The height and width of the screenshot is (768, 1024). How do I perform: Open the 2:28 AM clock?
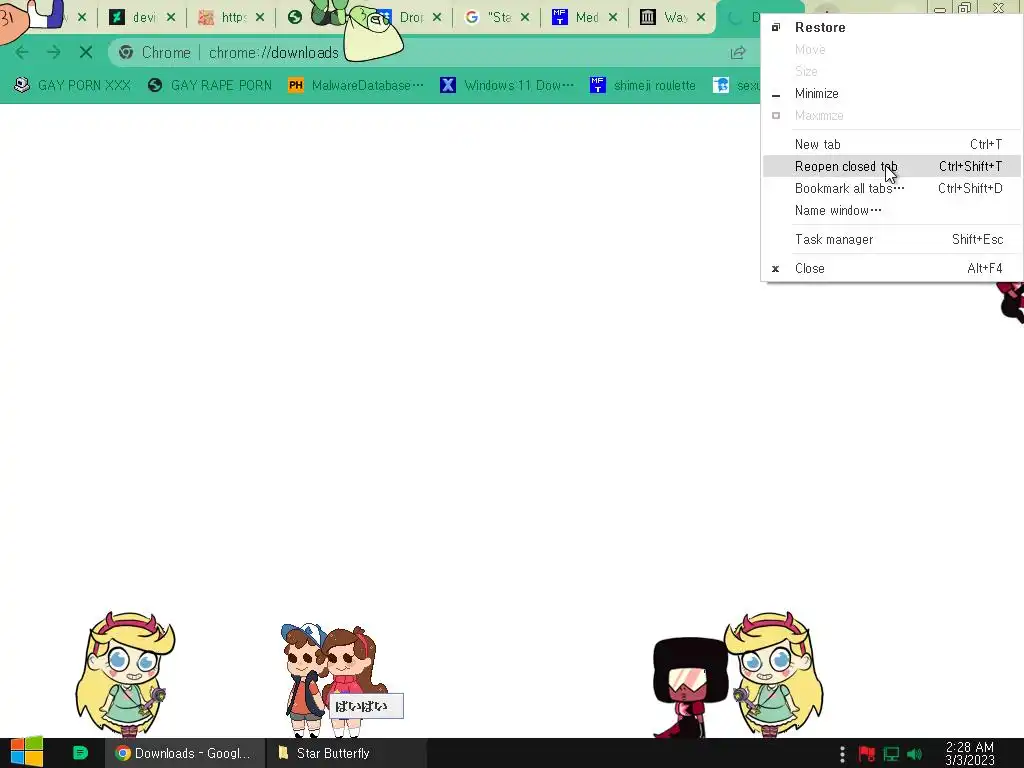[x=970, y=754]
